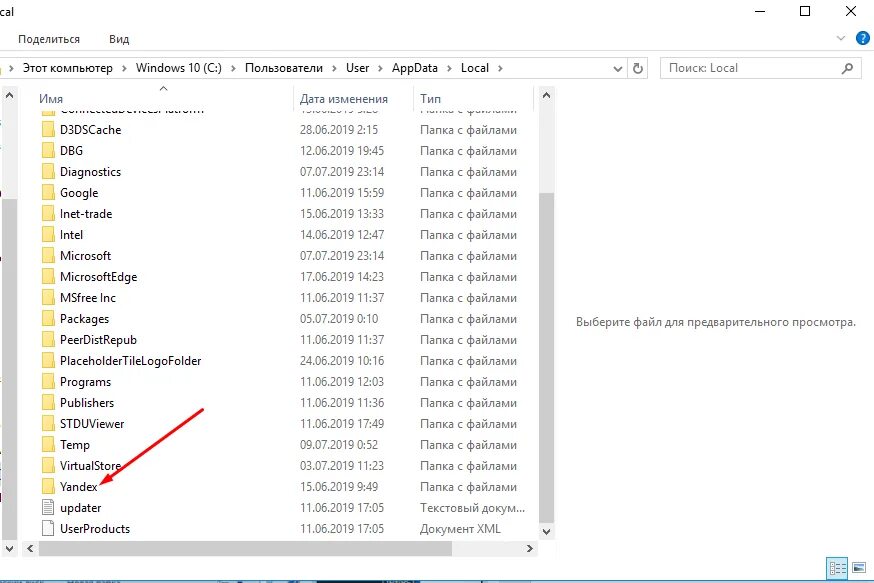The width and height of the screenshot is (874, 583).
Task: Click date 28.06.2019 2:15 of D3DSCache
Action: point(339,130)
